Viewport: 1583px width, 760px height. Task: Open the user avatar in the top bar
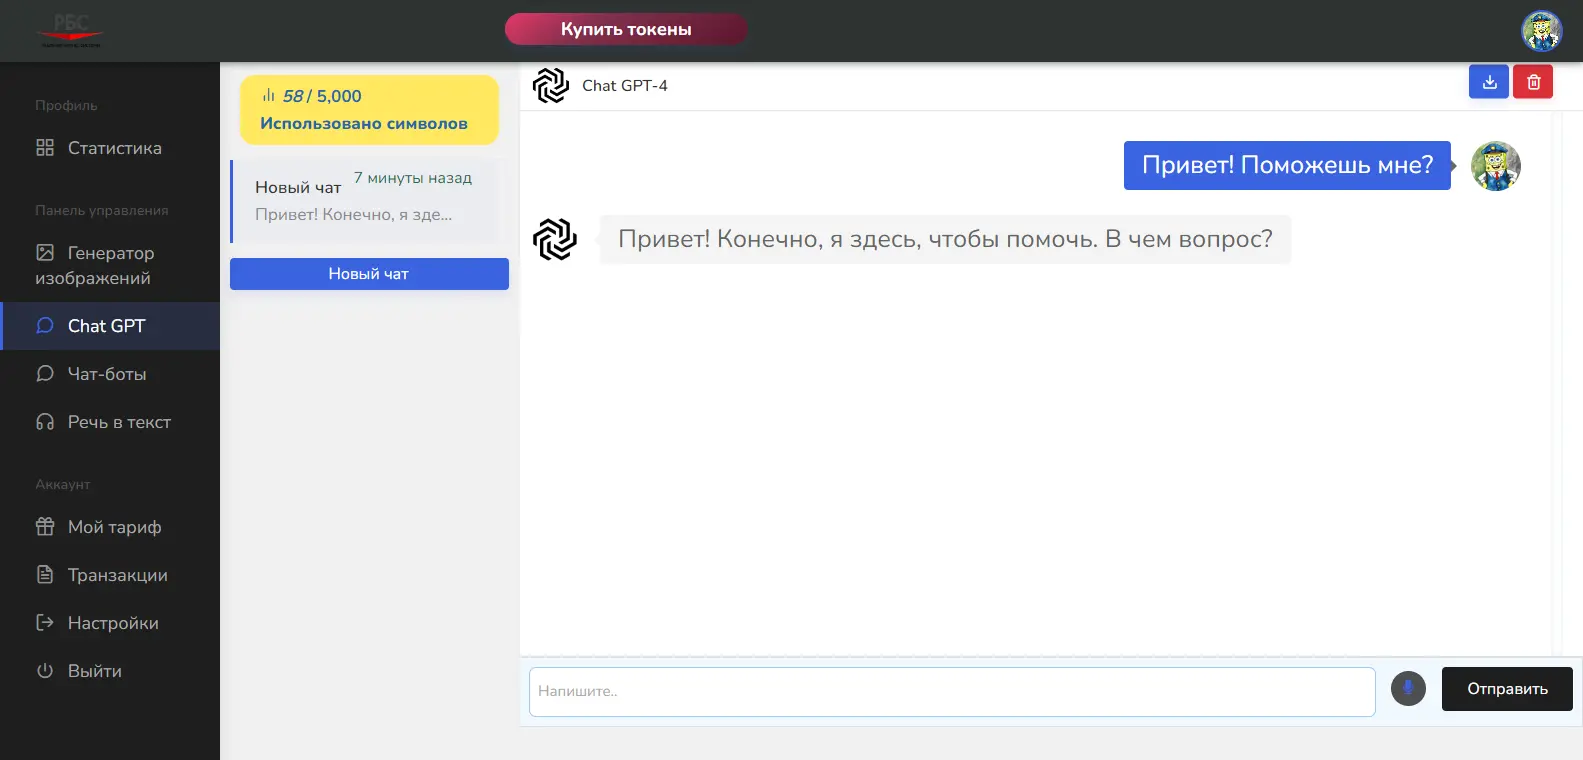pyautogui.click(x=1541, y=31)
